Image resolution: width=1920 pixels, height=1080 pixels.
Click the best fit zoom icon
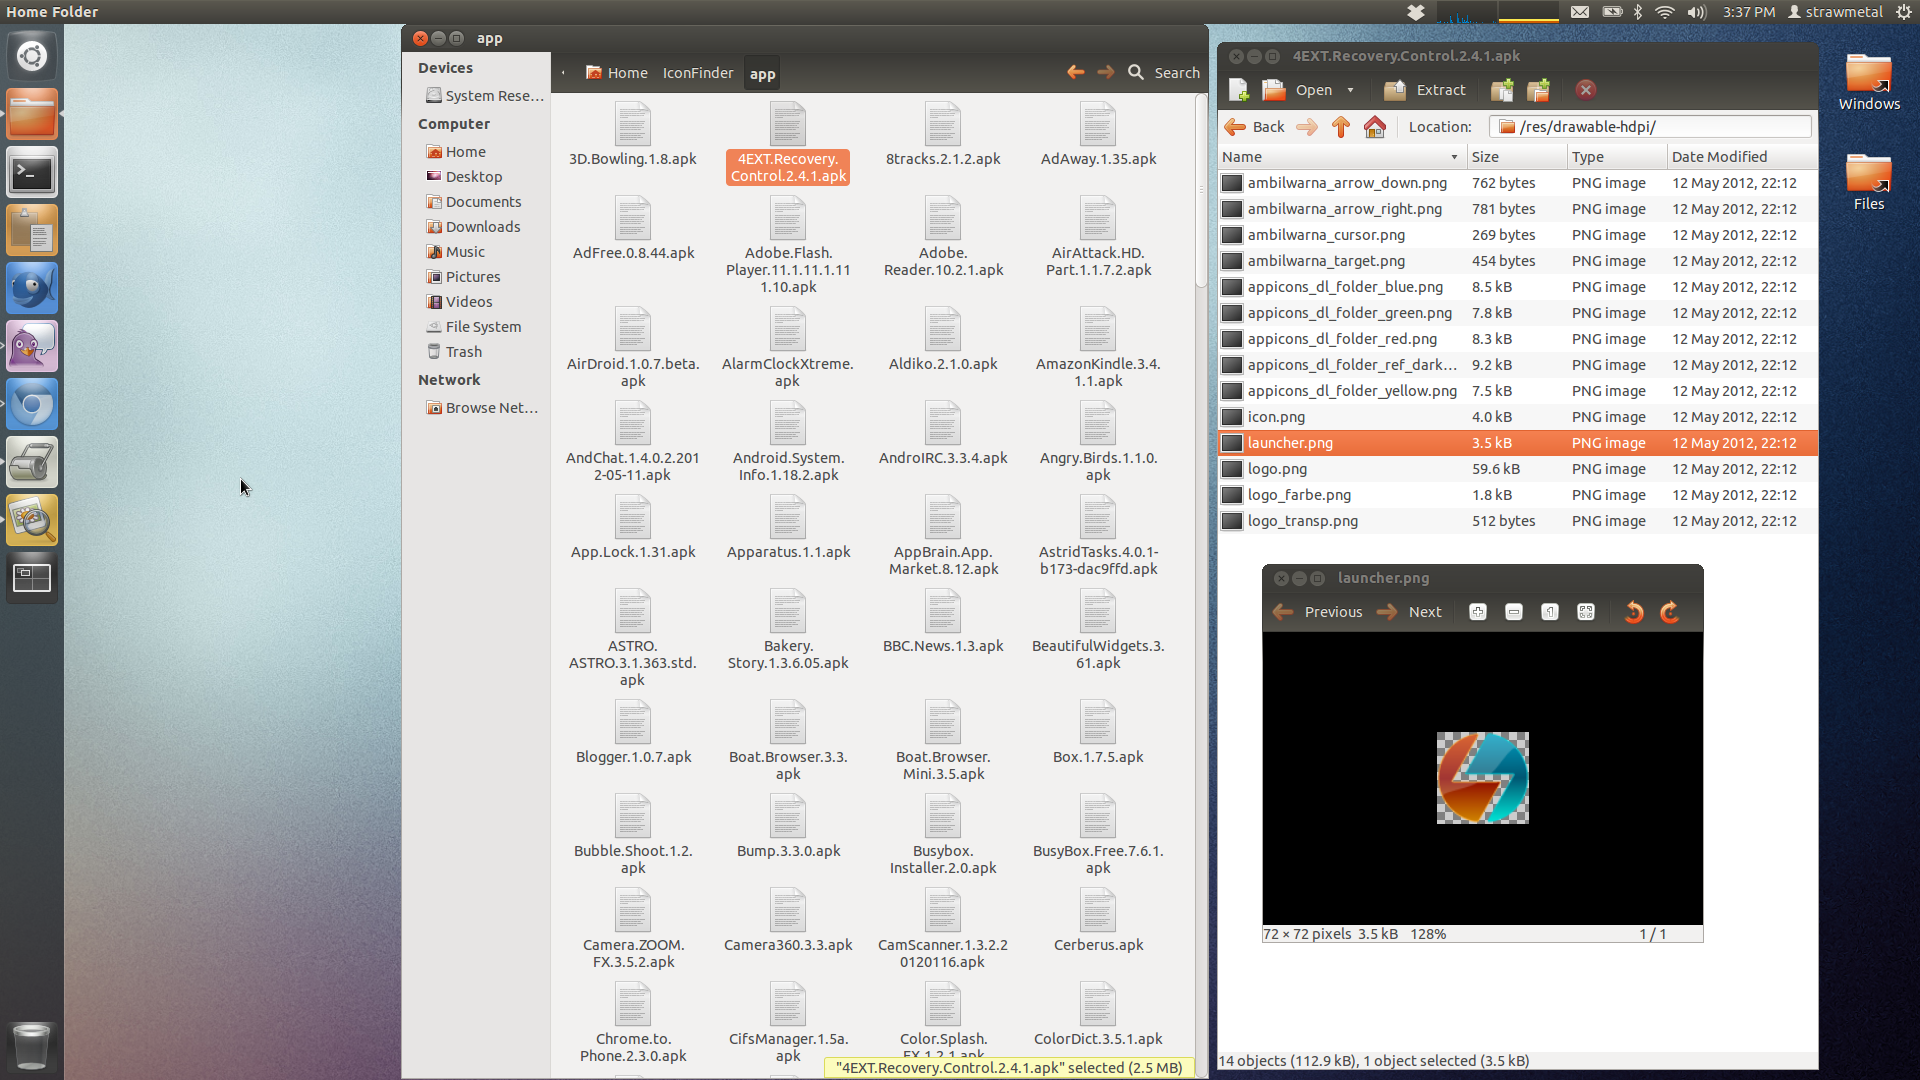pyautogui.click(x=1586, y=612)
